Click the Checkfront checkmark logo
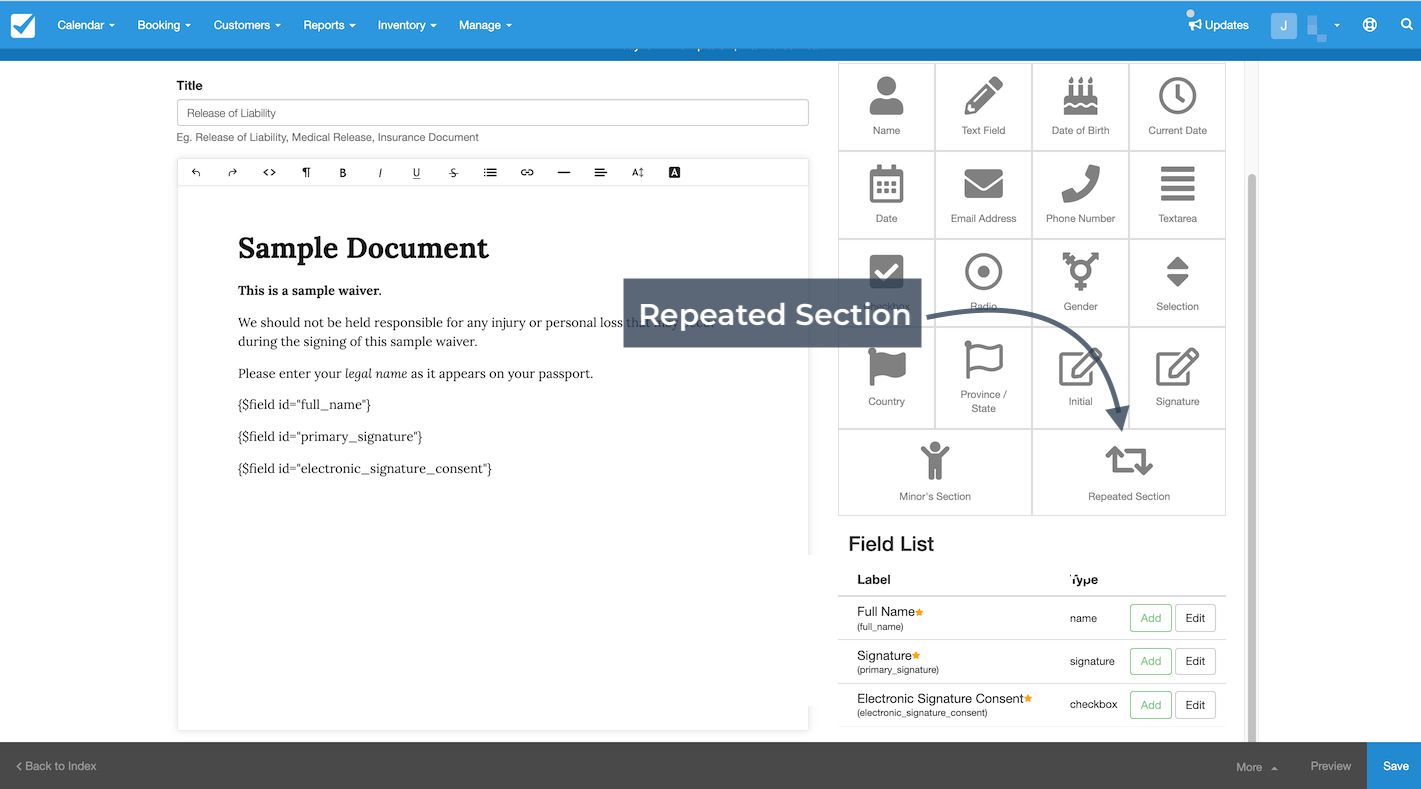Screen dimensions: 1421x789 coord(23,25)
